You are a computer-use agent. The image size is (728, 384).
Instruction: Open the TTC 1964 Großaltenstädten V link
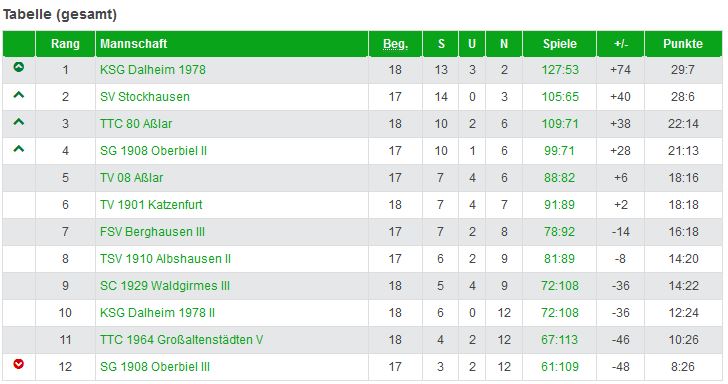[x=182, y=339]
